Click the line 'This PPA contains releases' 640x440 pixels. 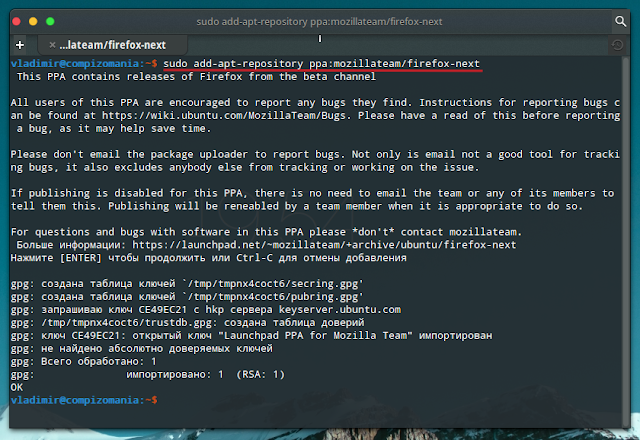click(x=196, y=77)
